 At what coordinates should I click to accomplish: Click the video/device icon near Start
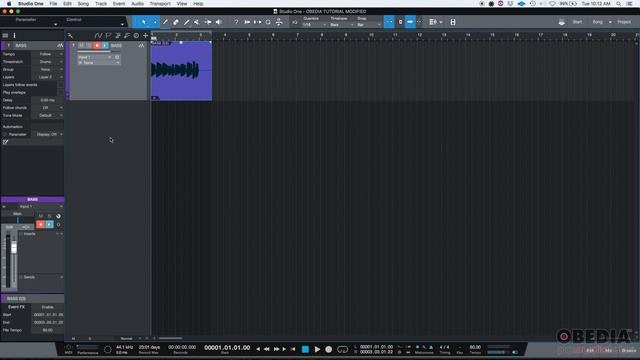562,22
